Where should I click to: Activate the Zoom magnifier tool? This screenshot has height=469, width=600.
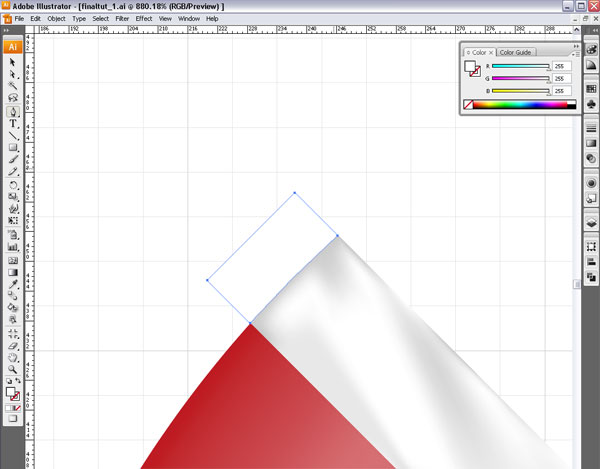click(x=13, y=370)
